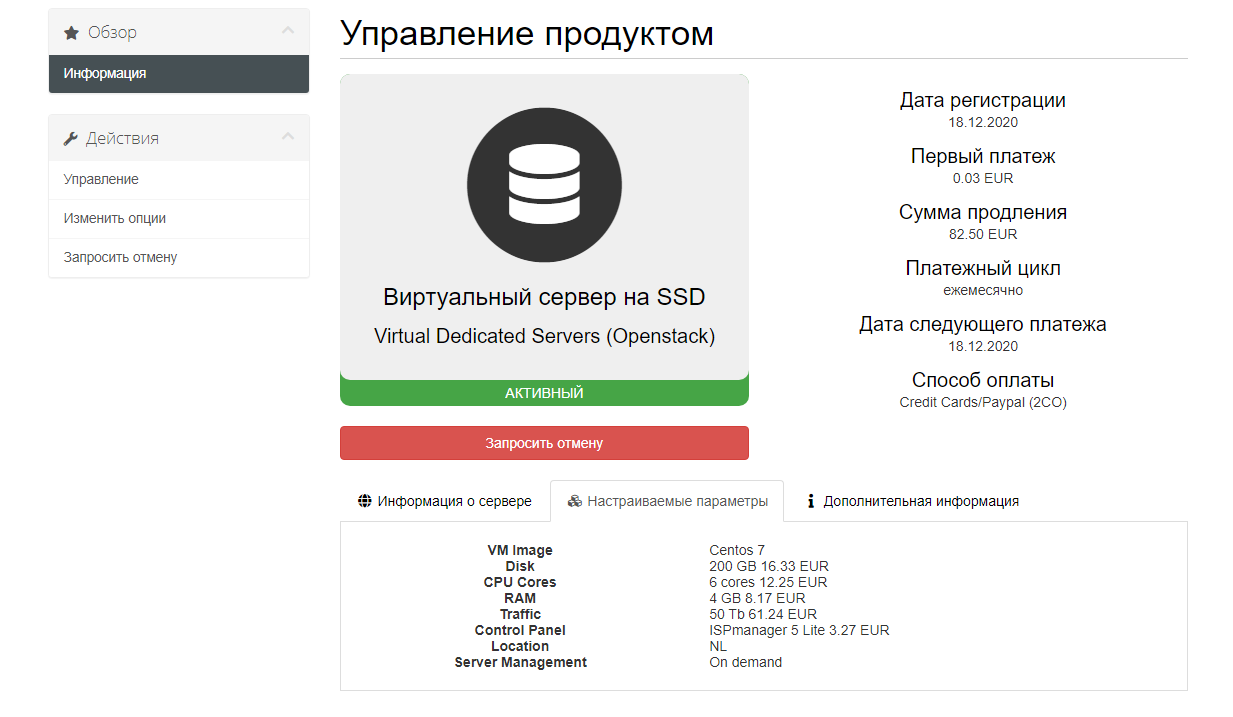Click the wrench icon beside Действия
1233x717 pixels.
(x=70, y=139)
